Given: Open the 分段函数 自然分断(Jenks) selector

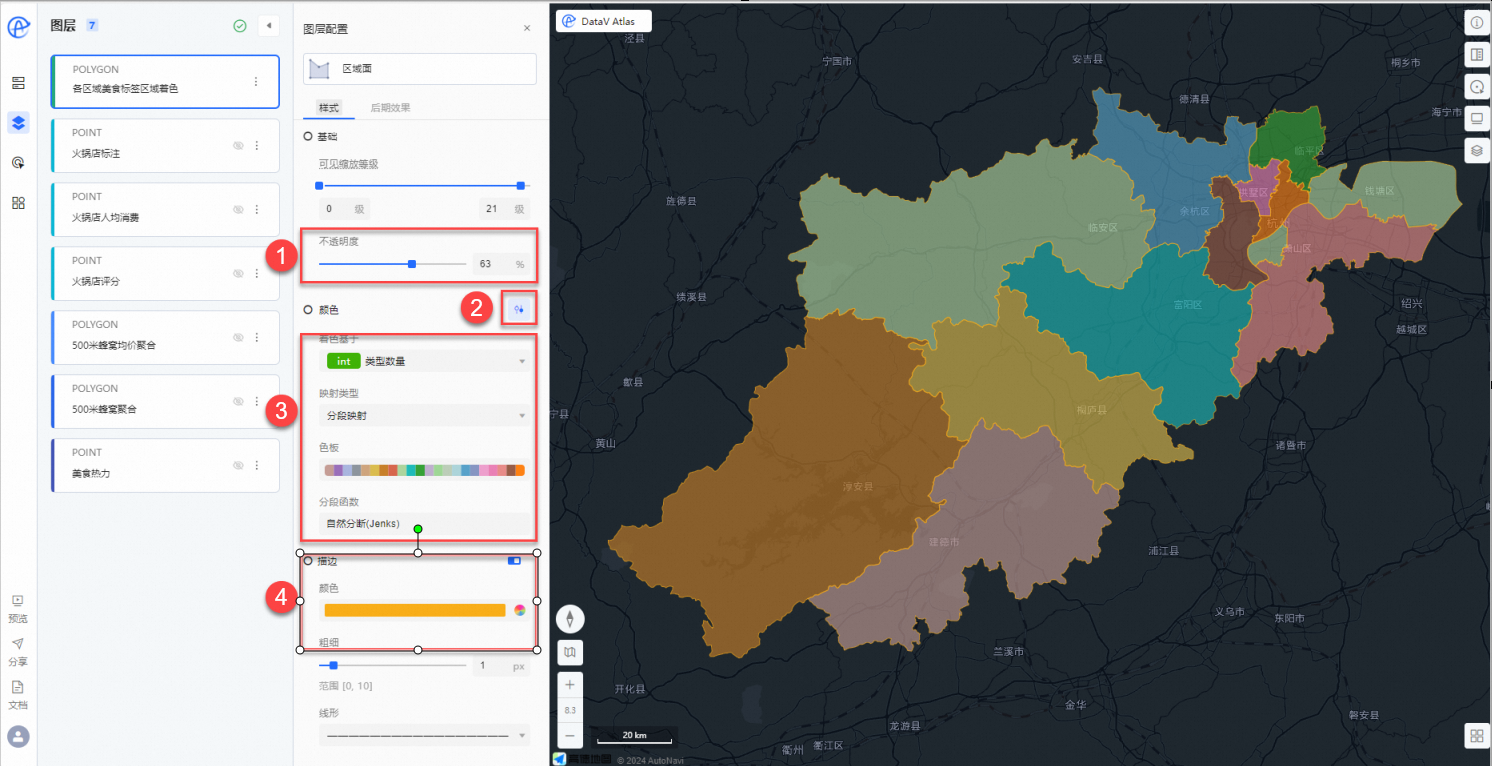Looking at the screenshot, I should [x=424, y=523].
